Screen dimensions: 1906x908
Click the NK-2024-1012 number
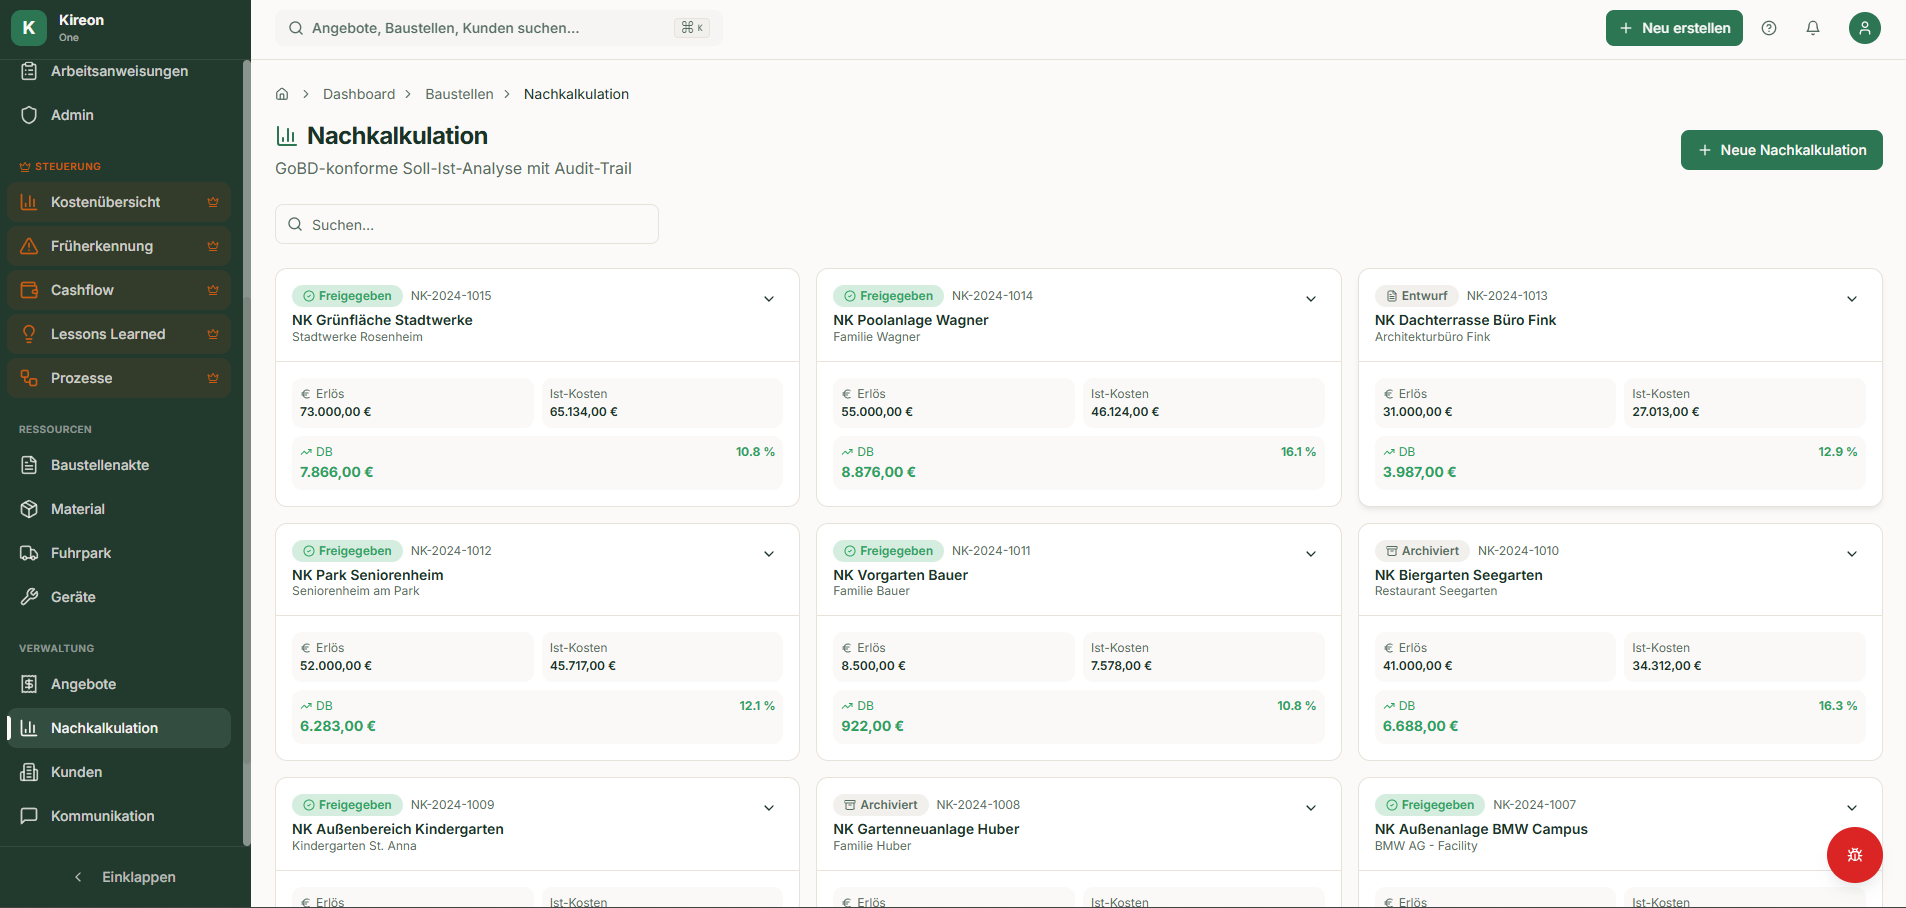click(451, 551)
